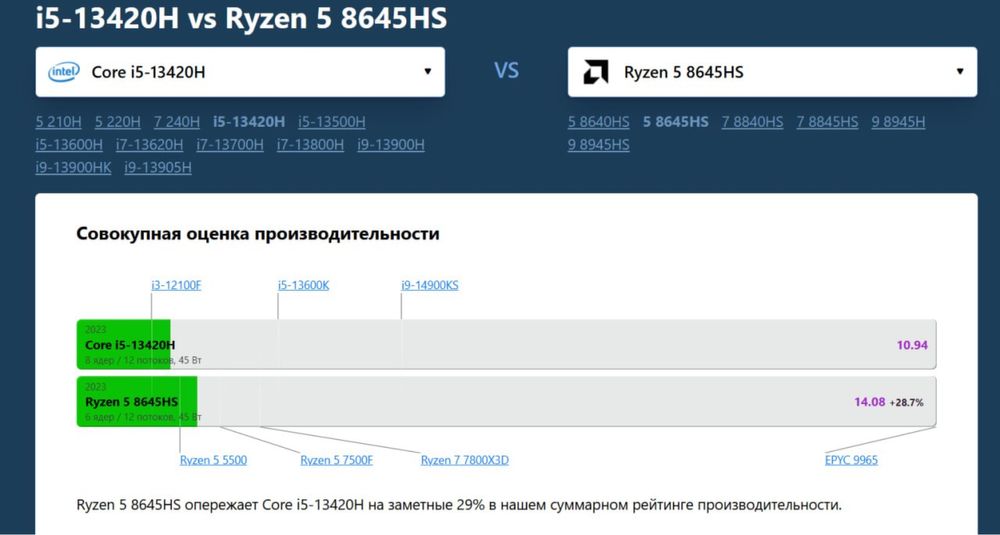Image resolution: width=1000 pixels, height=535 pixels.
Task: Open the 5 8640HS link
Action: pyautogui.click(x=599, y=122)
